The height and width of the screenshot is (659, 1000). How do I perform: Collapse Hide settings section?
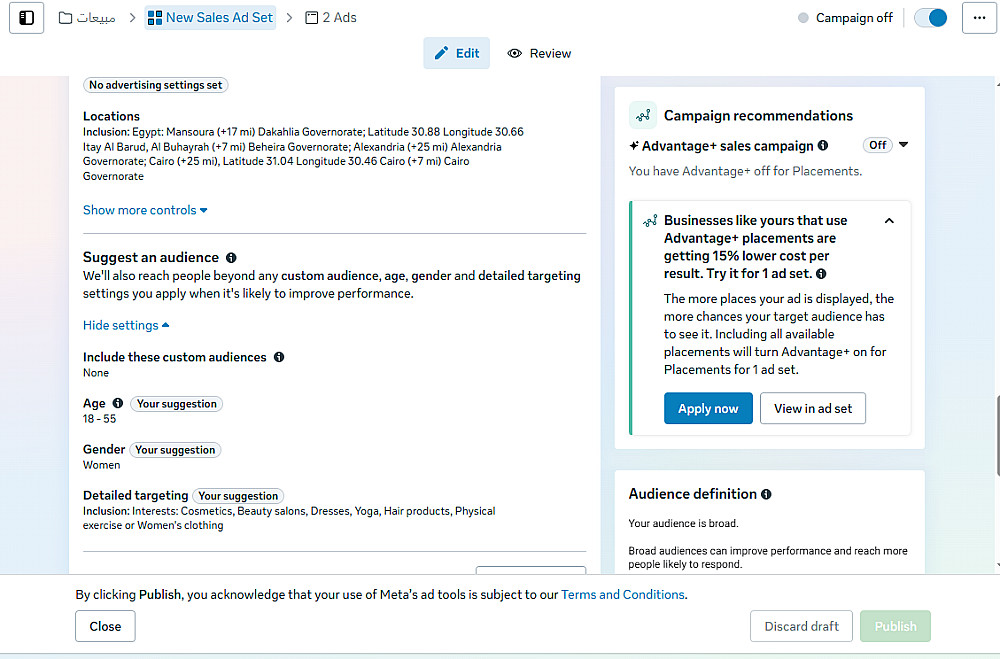[126, 325]
